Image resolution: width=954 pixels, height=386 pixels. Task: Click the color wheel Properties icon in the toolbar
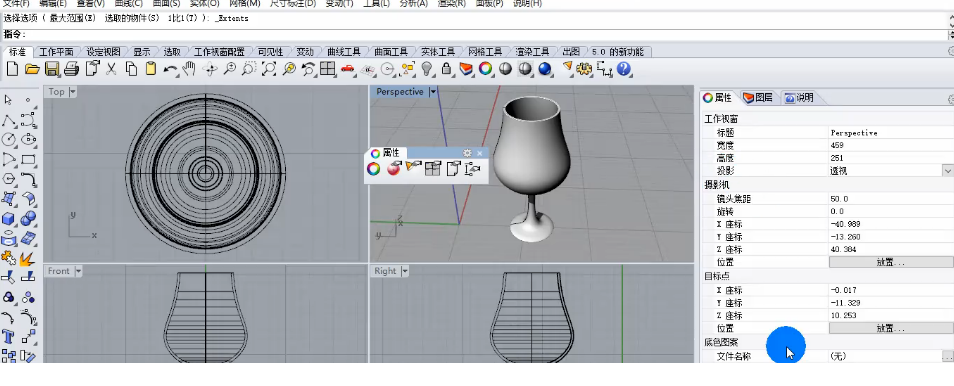[486, 69]
